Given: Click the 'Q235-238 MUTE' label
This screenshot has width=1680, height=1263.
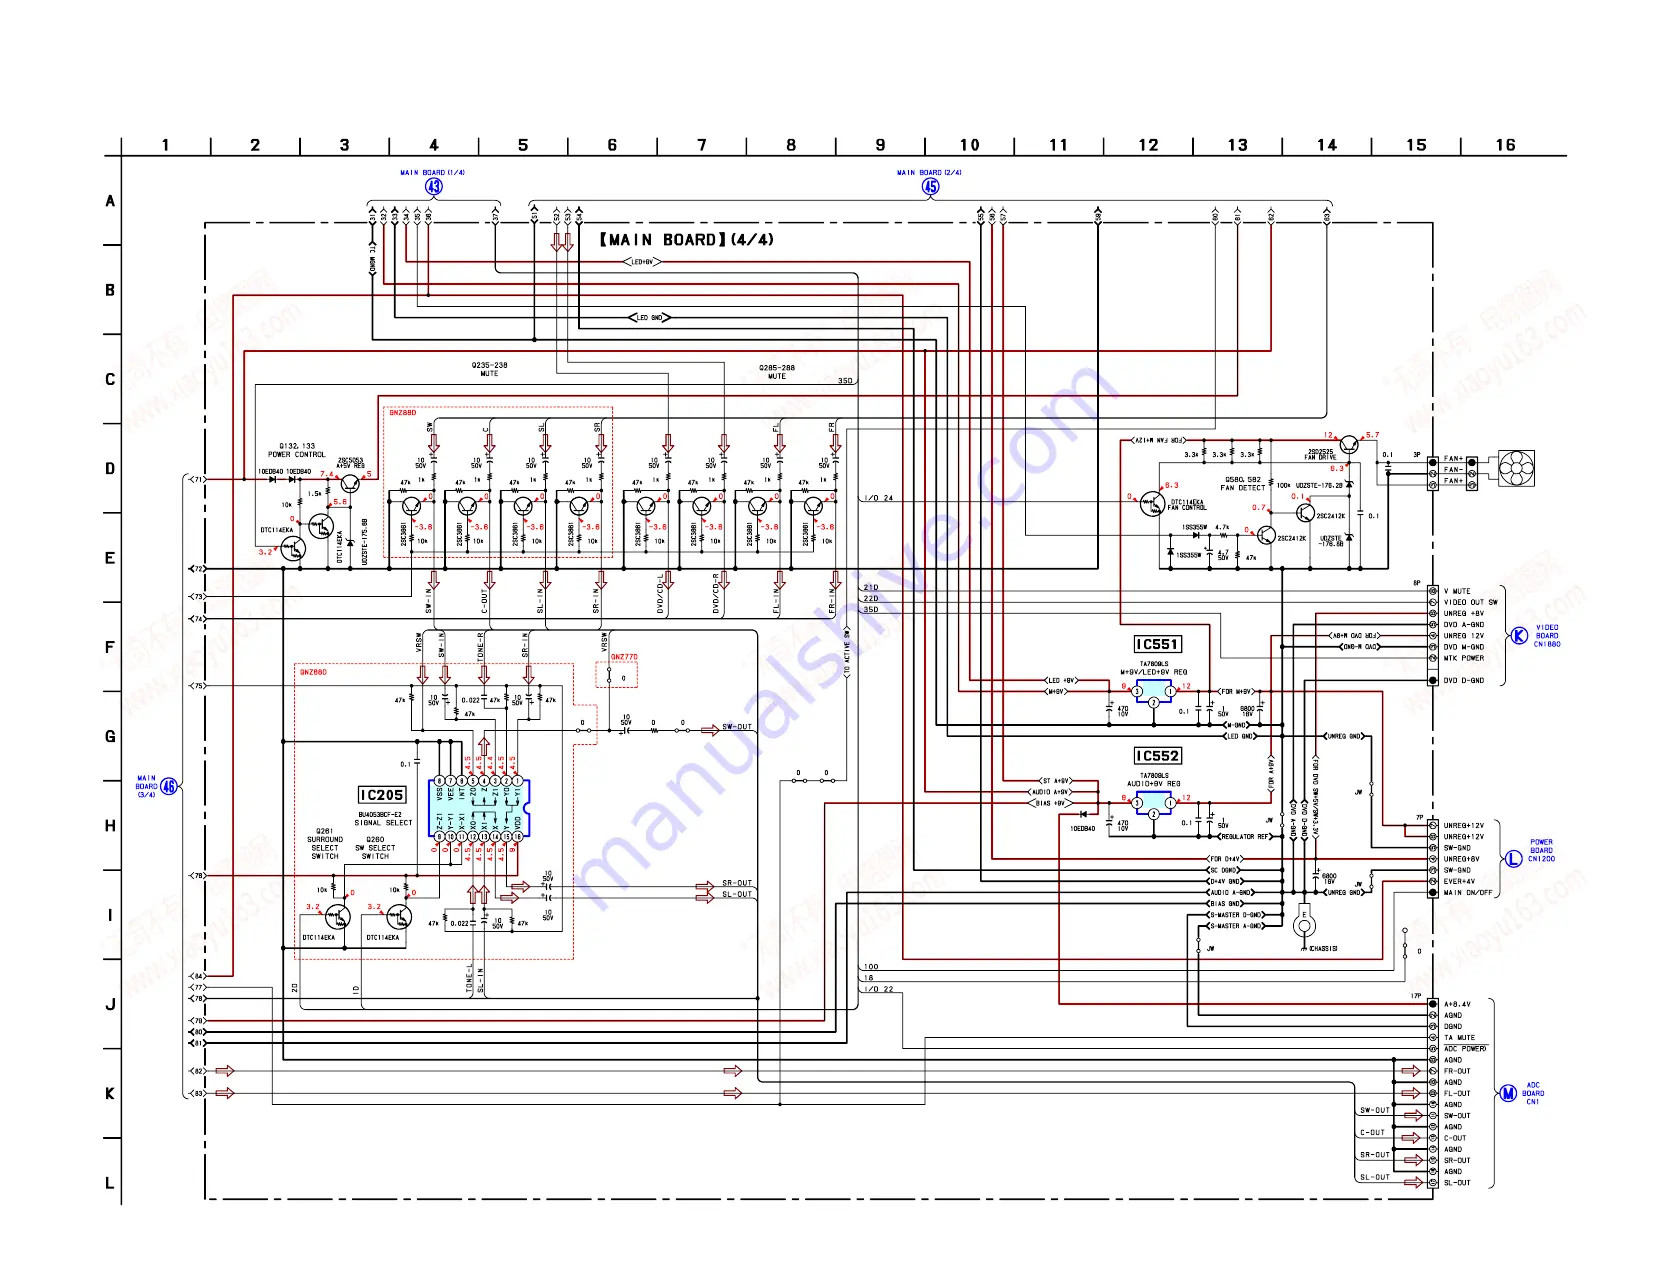Looking at the screenshot, I should [x=489, y=369].
